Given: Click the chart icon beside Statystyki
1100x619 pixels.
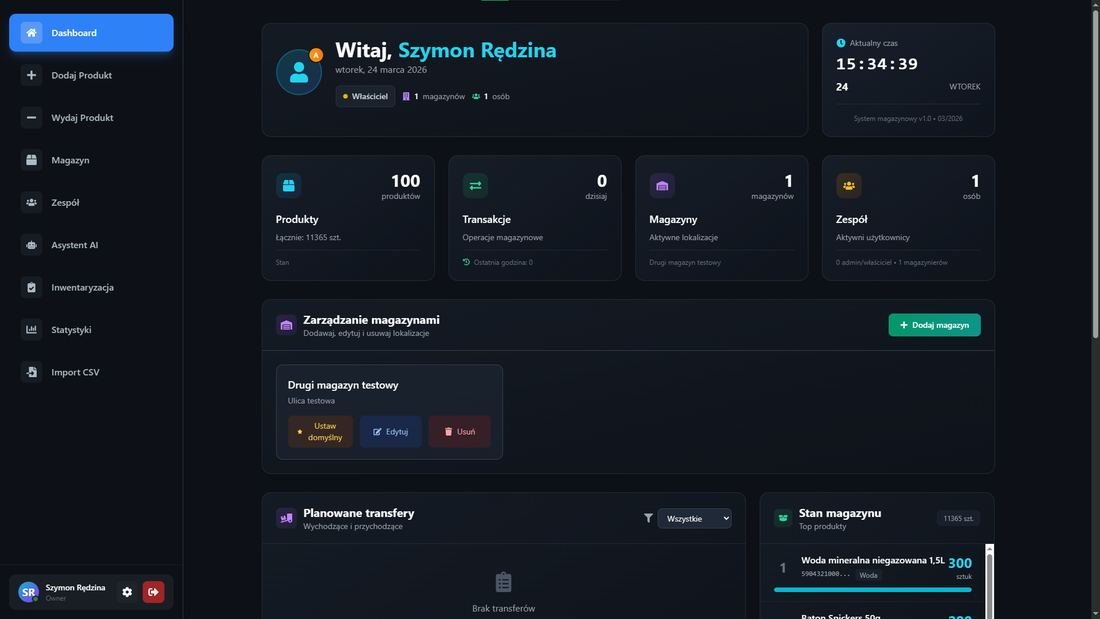Looking at the screenshot, I should 31,329.
